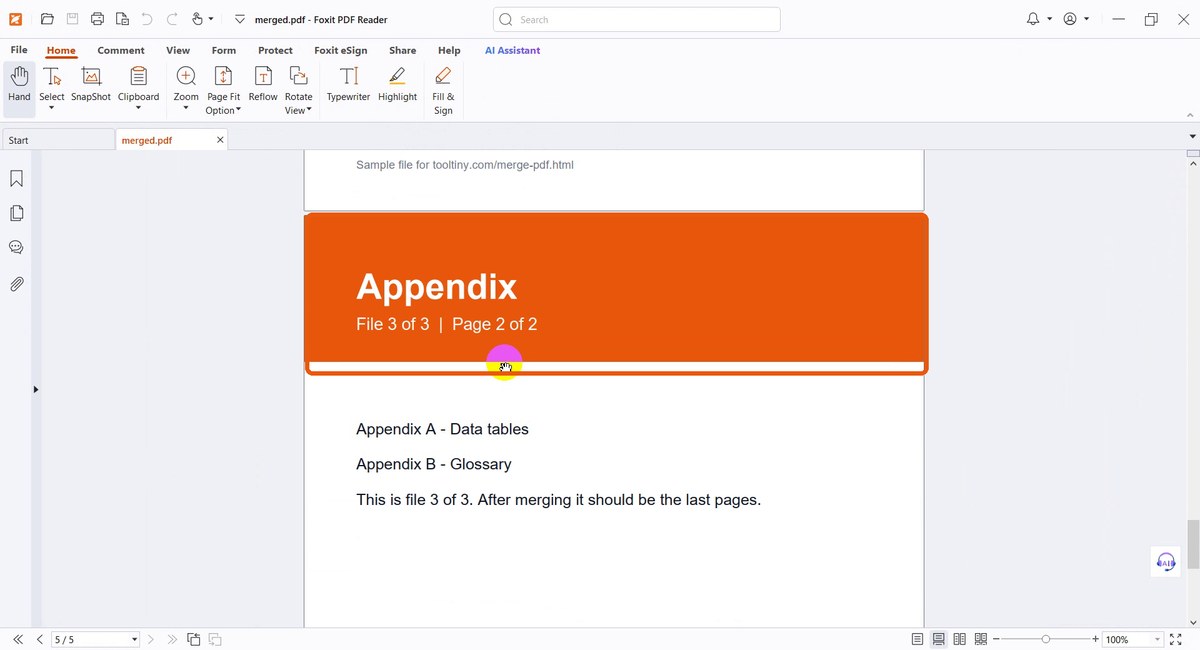Open the tab list dropdown arrow
Viewport: 1200px width, 650px height.
click(1192, 136)
